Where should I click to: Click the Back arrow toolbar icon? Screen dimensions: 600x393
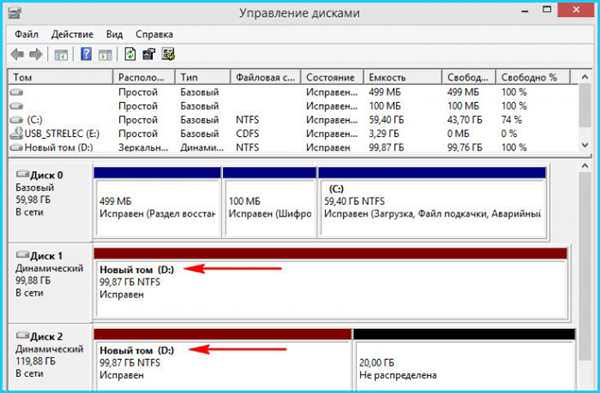point(17,54)
